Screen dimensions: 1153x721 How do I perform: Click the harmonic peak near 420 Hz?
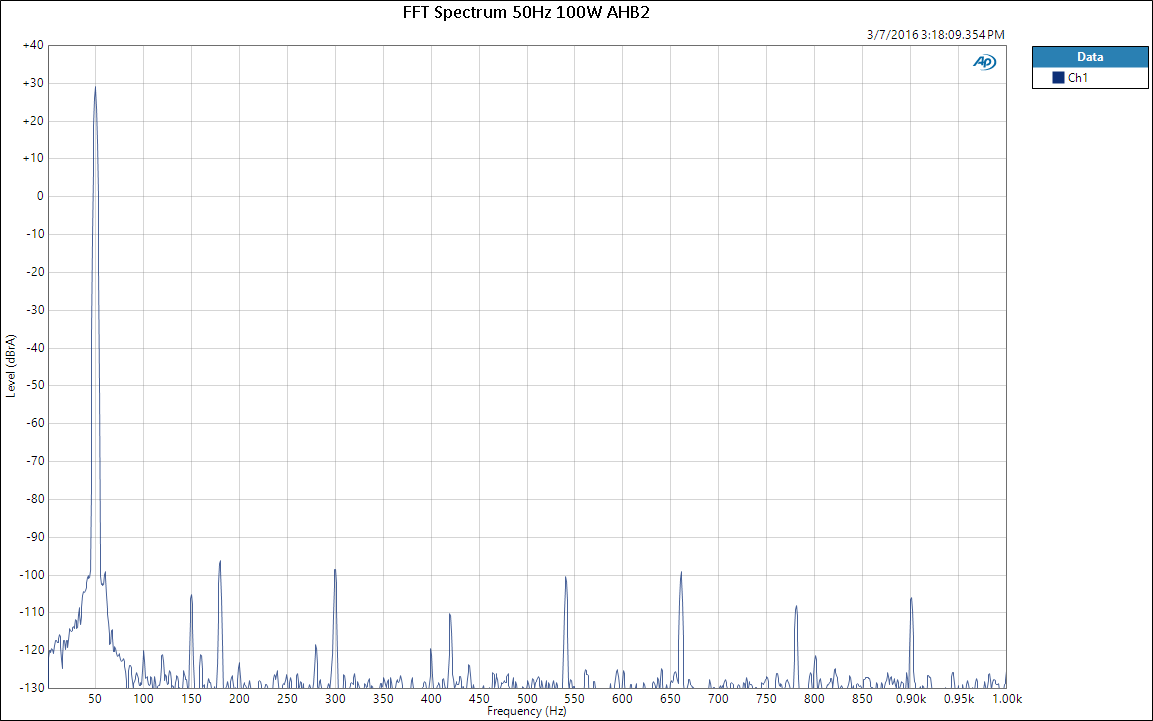[450, 614]
